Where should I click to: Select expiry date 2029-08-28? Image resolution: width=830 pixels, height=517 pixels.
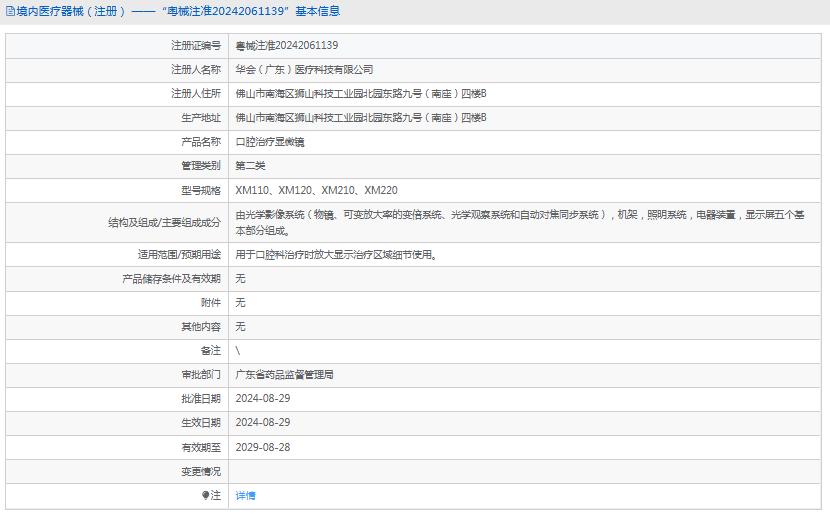[263, 447]
